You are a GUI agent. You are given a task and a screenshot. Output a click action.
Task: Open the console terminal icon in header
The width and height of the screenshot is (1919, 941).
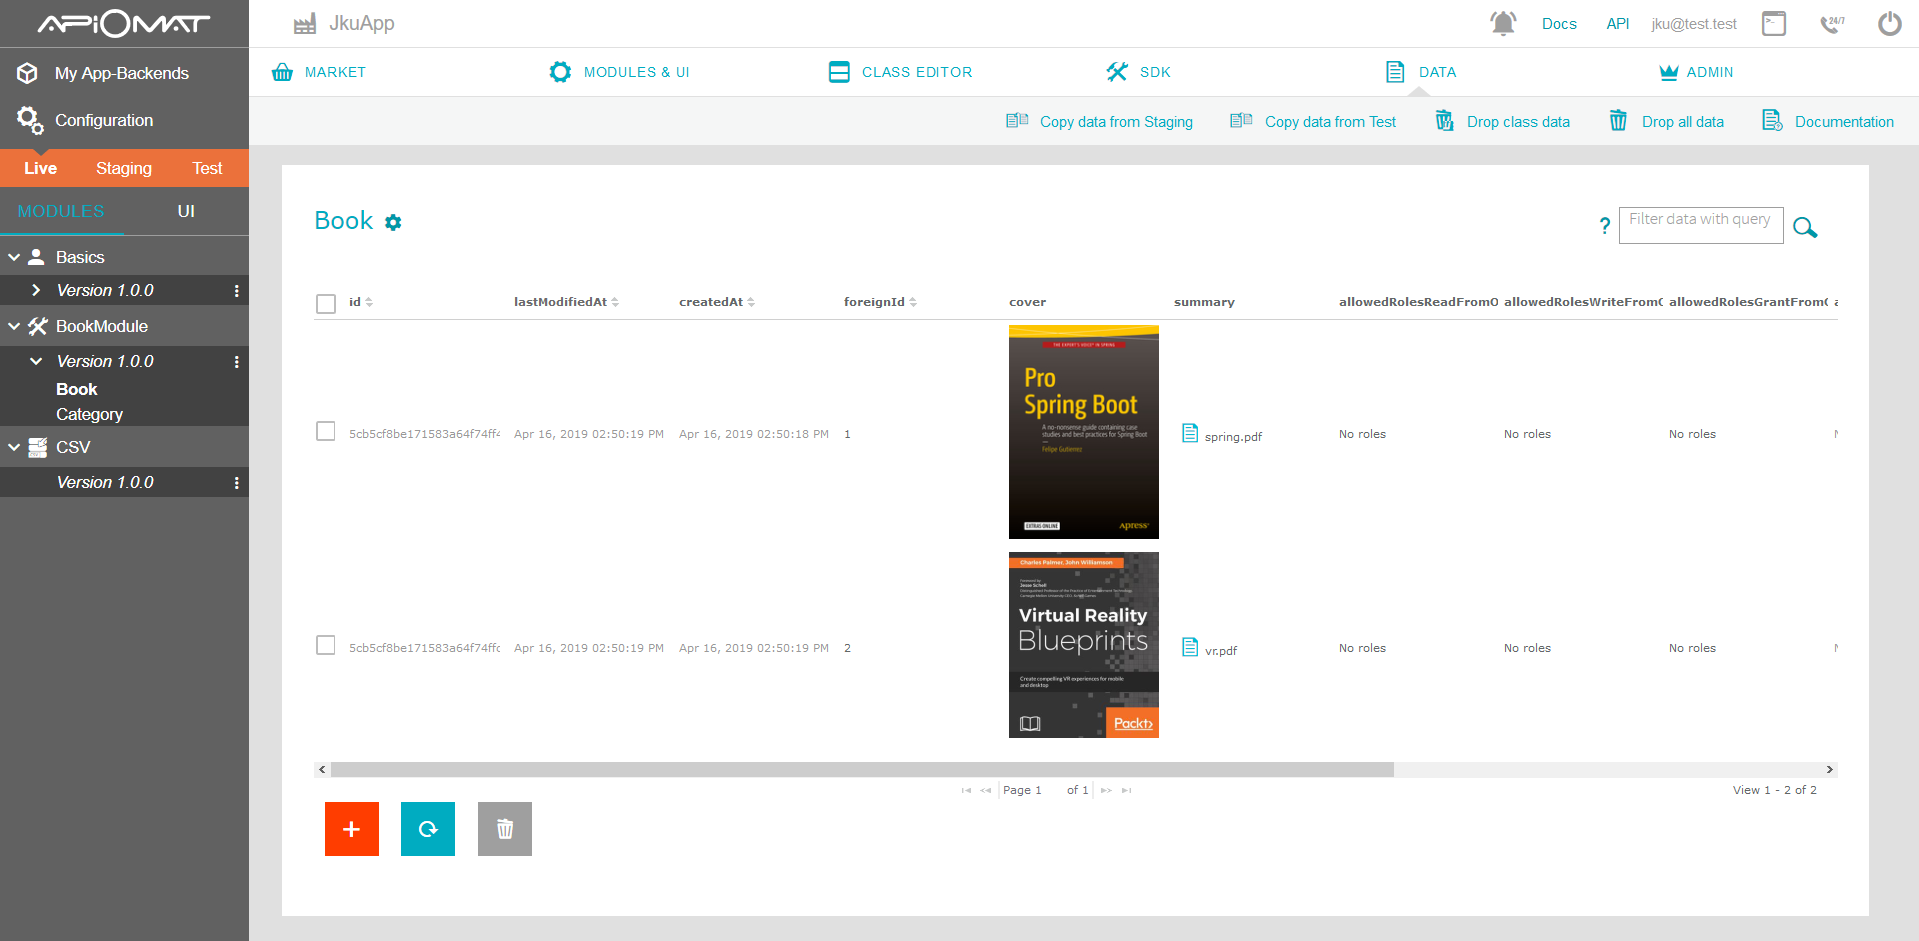pyautogui.click(x=1774, y=23)
